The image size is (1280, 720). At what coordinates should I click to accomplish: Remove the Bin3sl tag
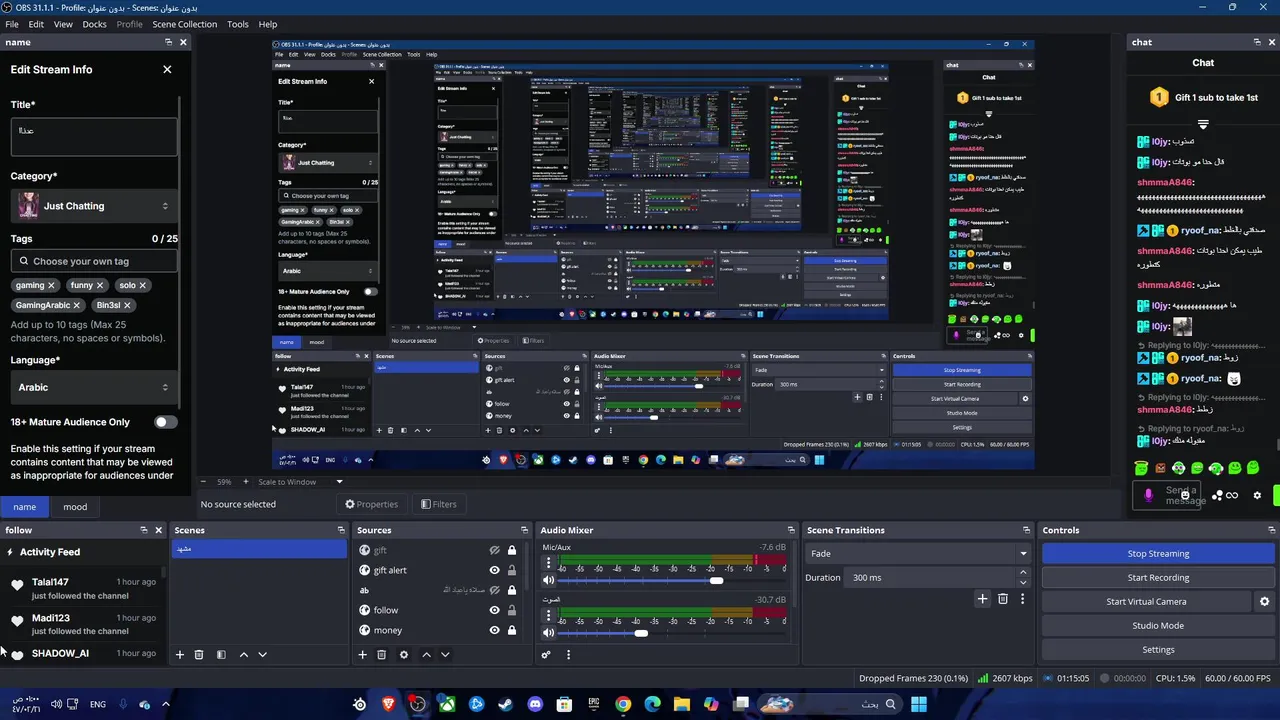[x=127, y=305]
